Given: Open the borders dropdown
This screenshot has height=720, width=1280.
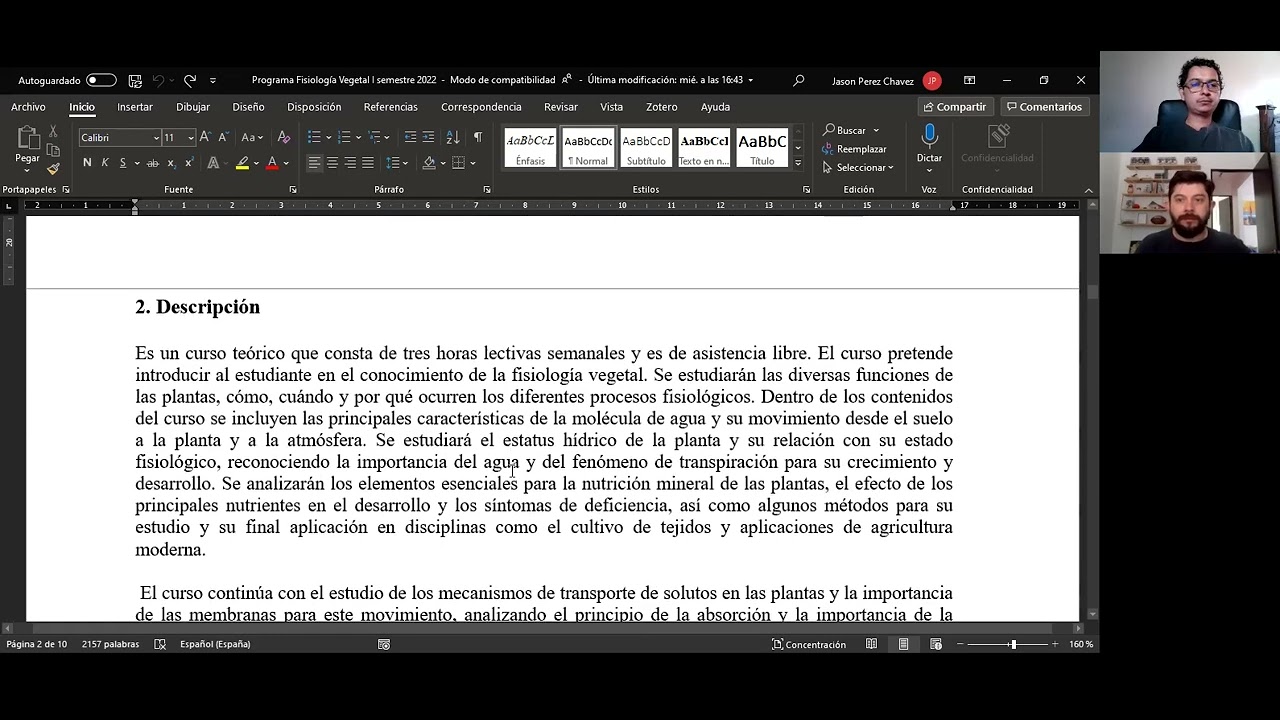Looking at the screenshot, I should click(x=472, y=163).
